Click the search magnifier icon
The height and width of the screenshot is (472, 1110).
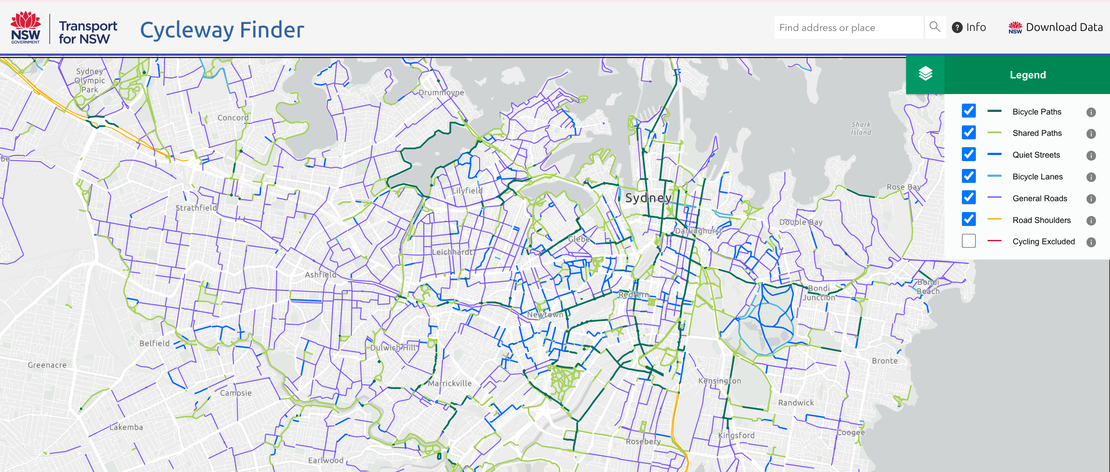(934, 28)
